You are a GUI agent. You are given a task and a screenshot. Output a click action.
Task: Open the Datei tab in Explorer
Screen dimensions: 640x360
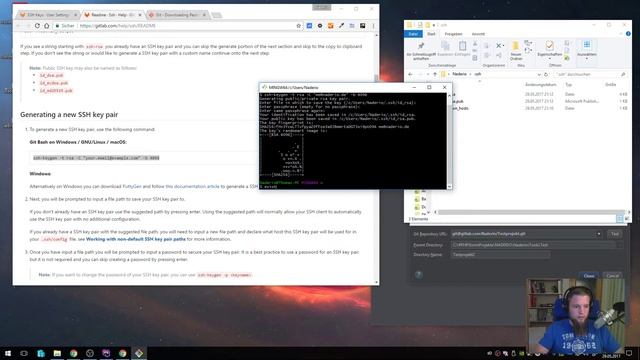coord(413,34)
